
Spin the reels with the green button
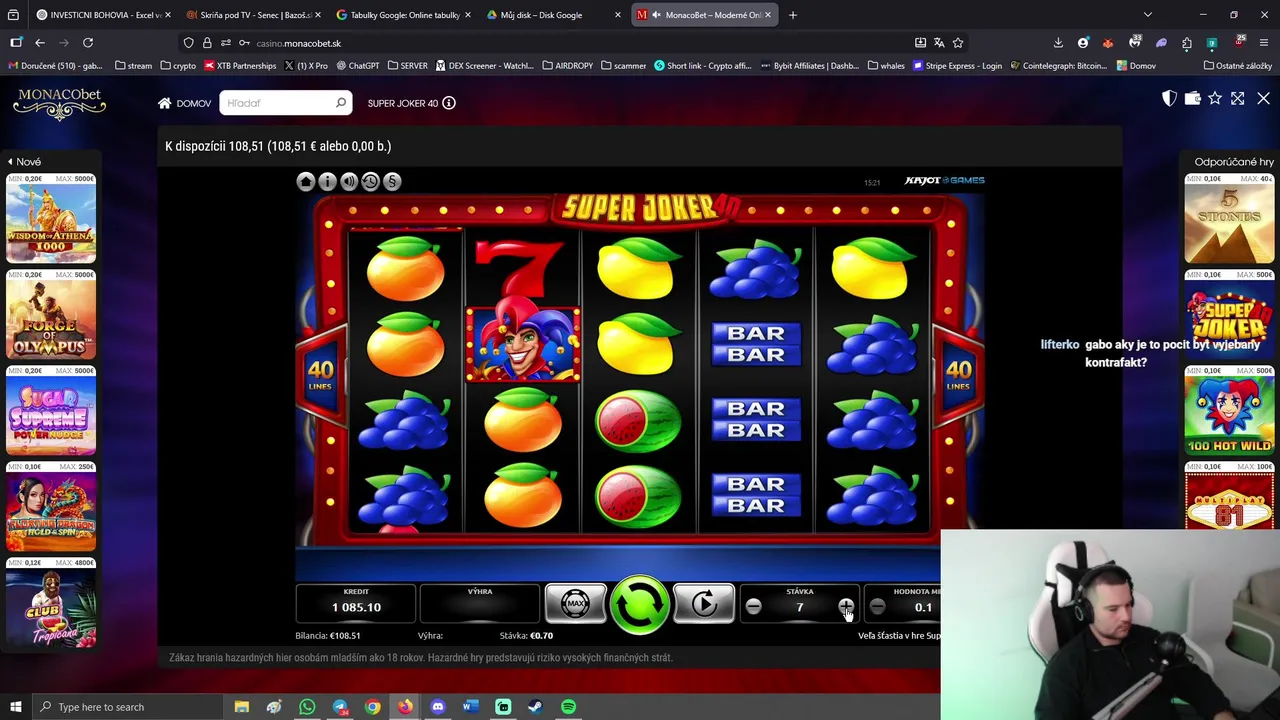click(x=640, y=604)
